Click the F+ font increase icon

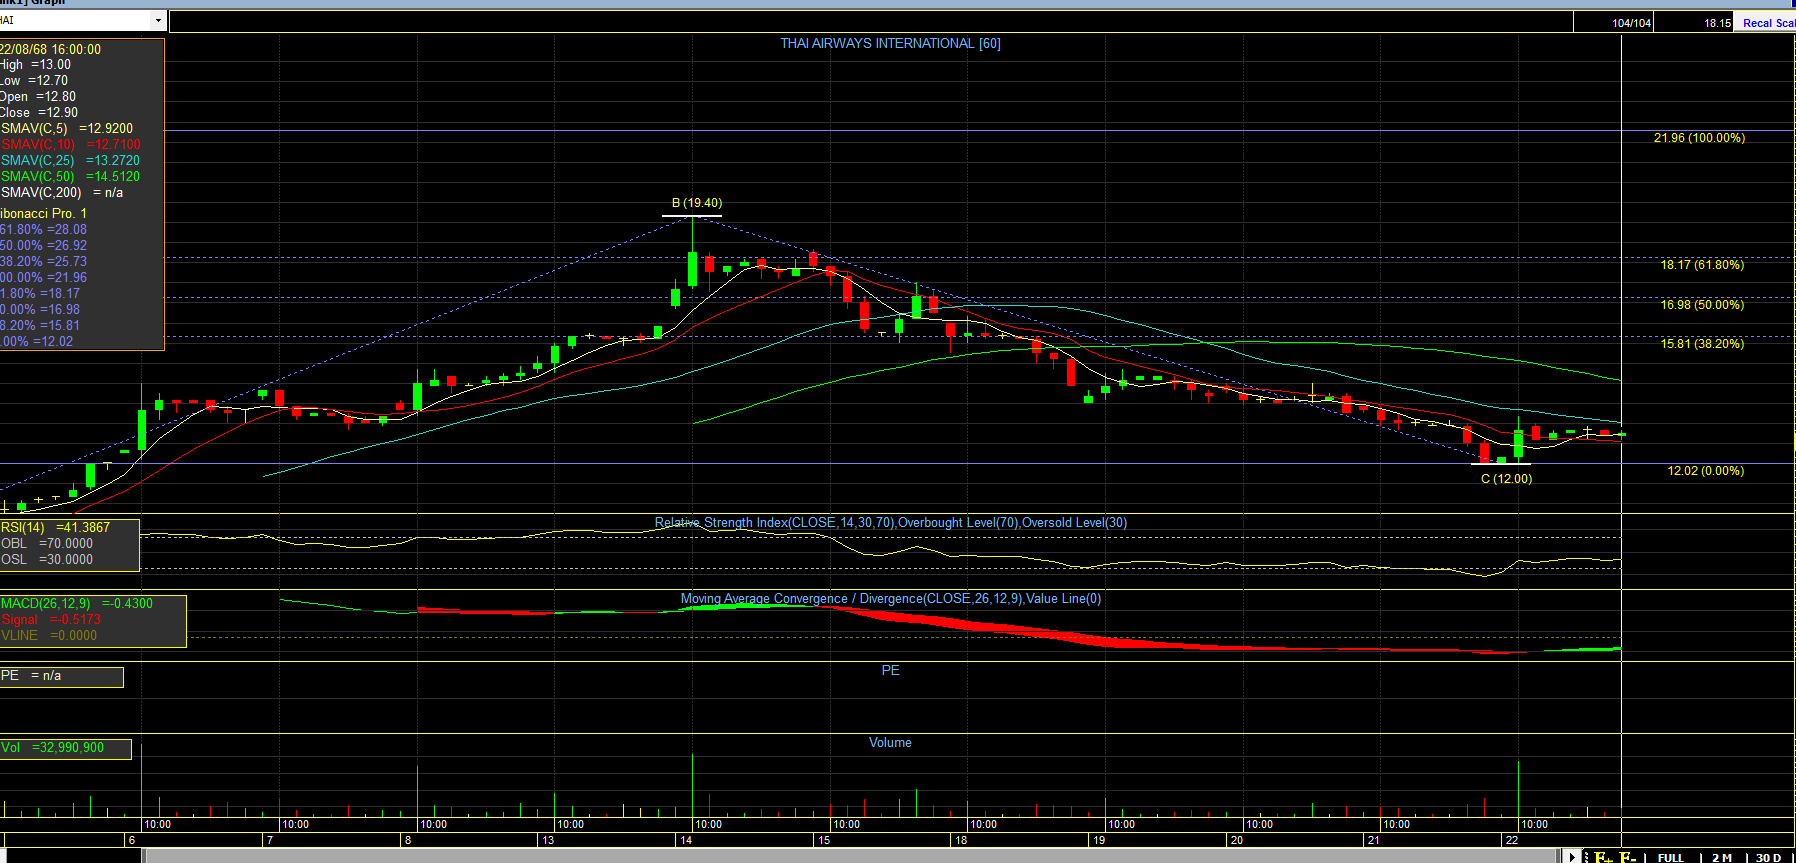pyautogui.click(x=1603, y=857)
